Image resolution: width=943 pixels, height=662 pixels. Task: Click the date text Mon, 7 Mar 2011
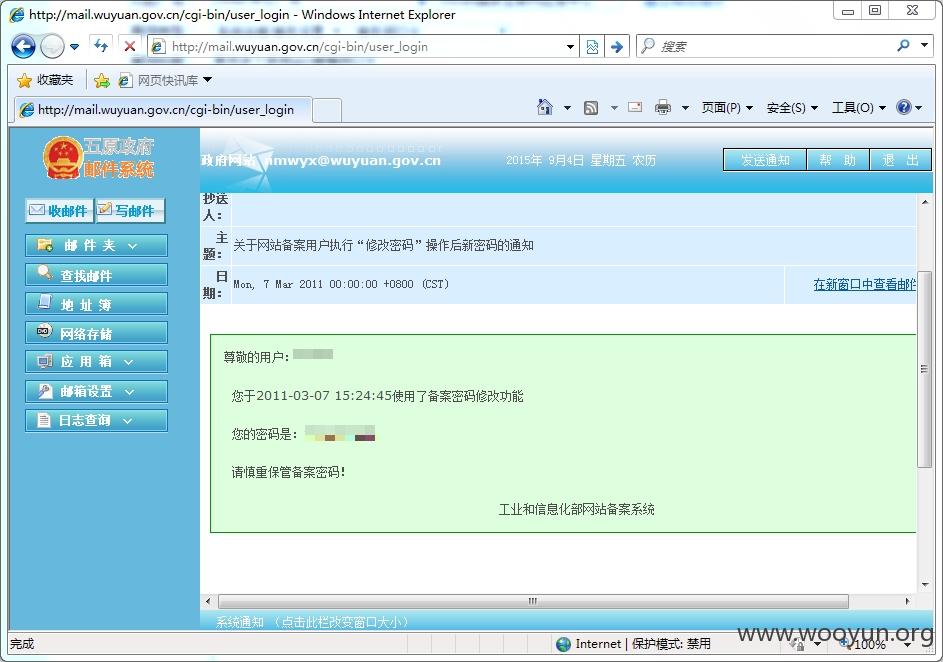pyautogui.click(x=341, y=284)
